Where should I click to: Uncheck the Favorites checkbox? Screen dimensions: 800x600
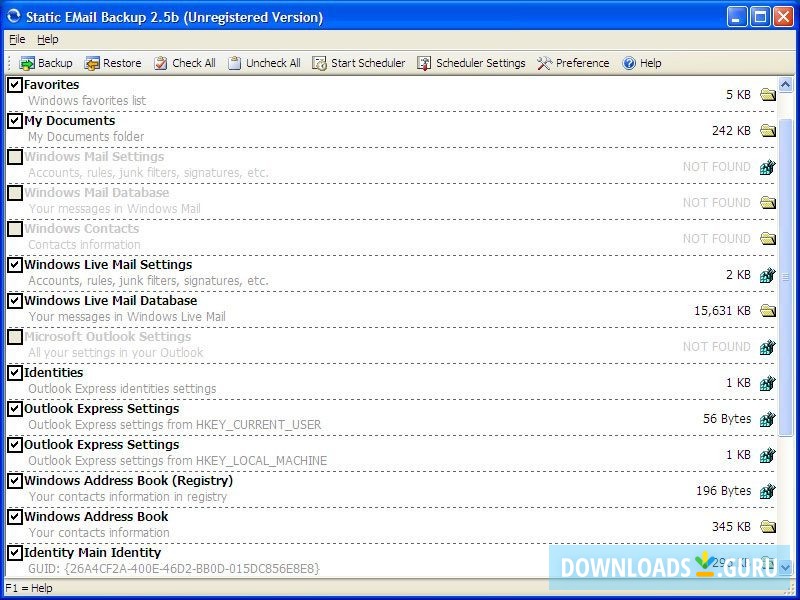[x=15, y=85]
